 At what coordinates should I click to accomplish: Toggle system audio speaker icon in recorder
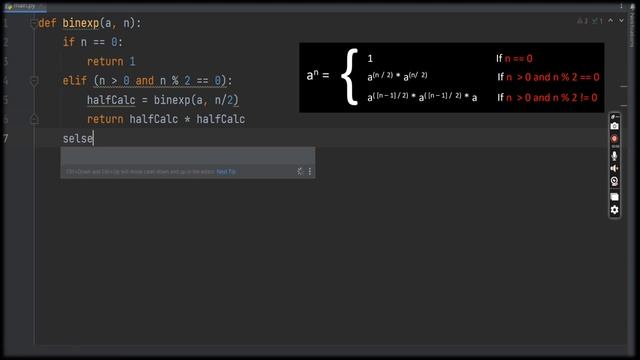pyautogui.click(x=614, y=169)
